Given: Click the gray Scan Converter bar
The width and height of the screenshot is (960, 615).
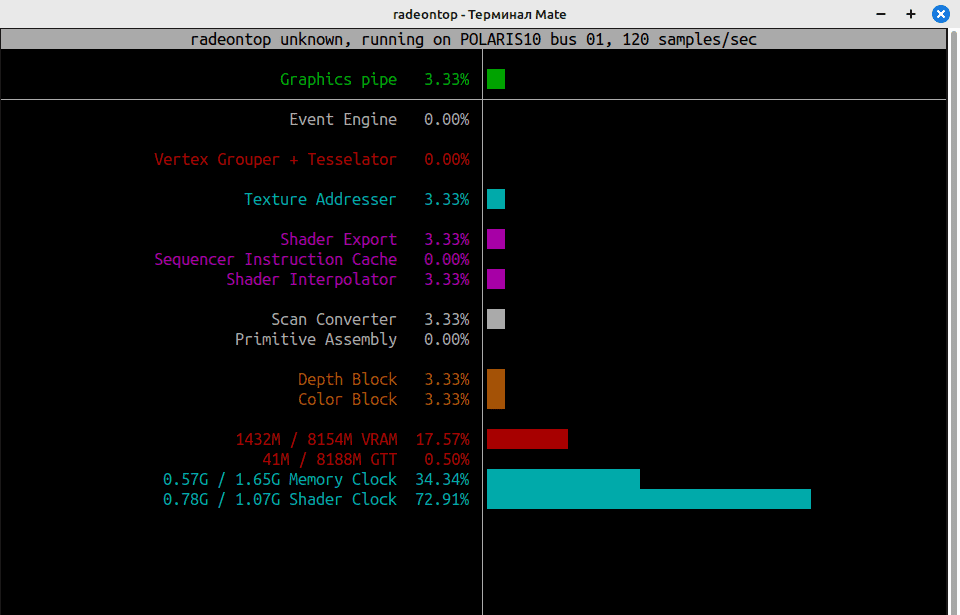Looking at the screenshot, I should tap(496, 319).
